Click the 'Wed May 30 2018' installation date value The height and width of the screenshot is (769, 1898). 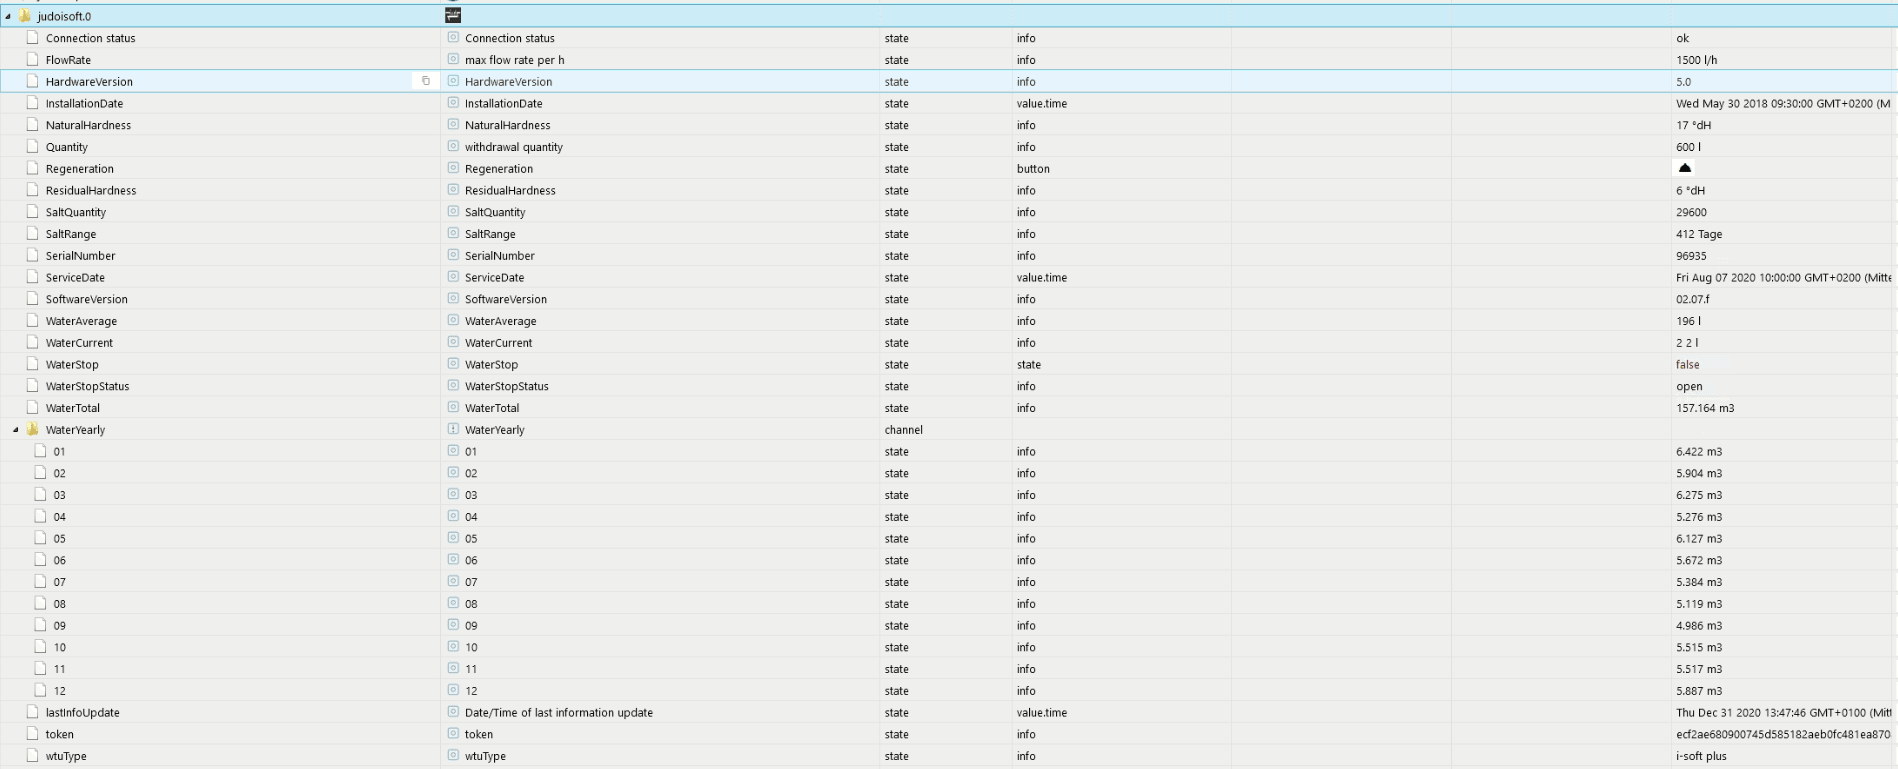click(1784, 104)
